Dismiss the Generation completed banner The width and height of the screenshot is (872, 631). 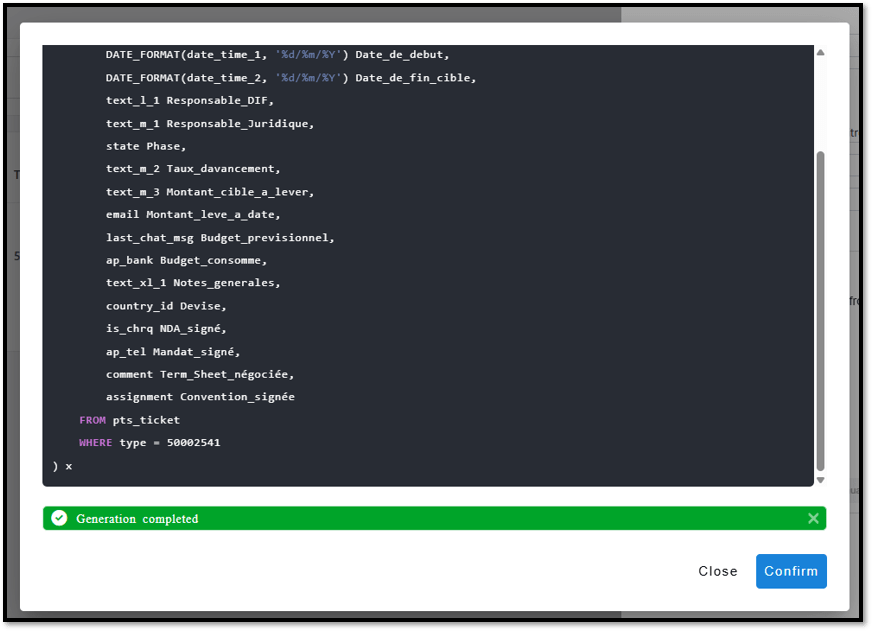click(813, 518)
